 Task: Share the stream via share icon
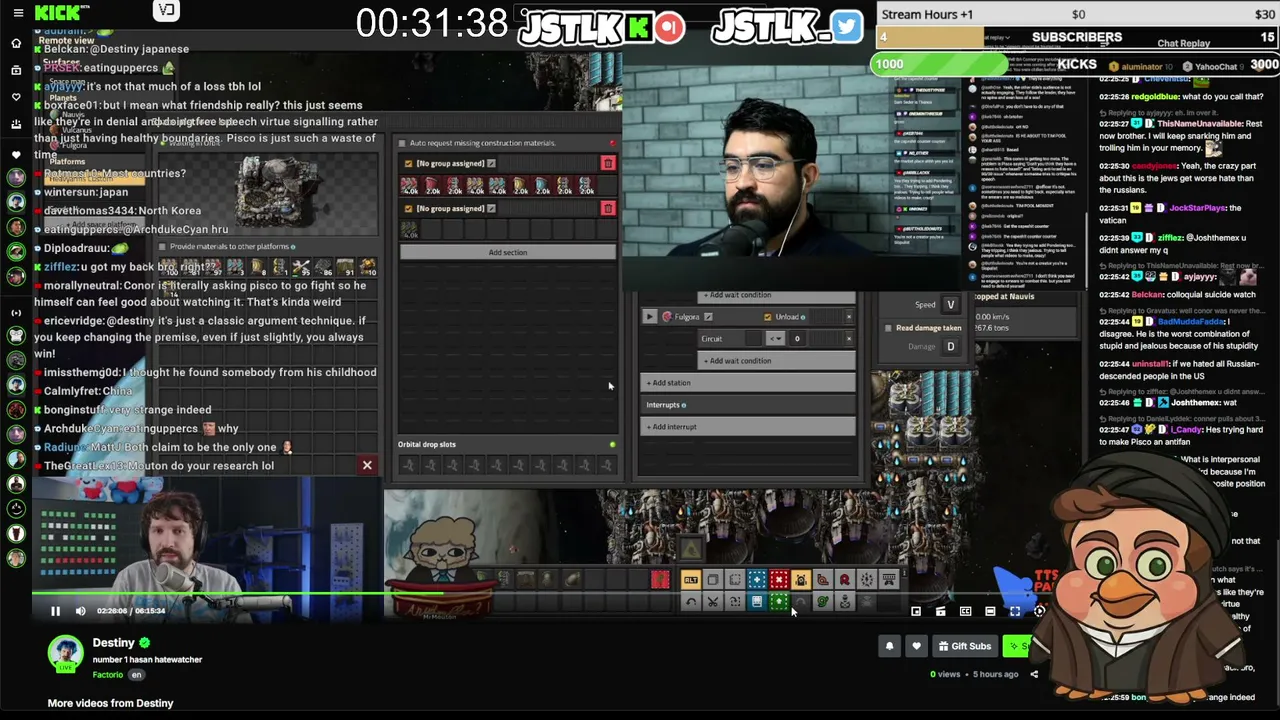coord(1034,674)
